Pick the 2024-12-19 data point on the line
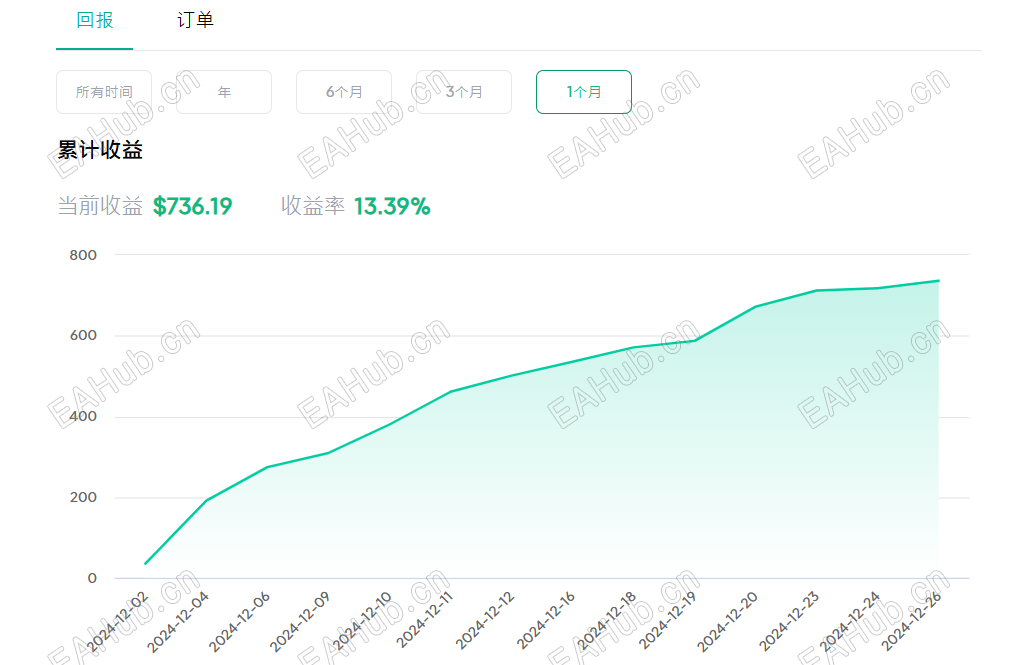The width and height of the screenshot is (1032, 665). [695, 341]
